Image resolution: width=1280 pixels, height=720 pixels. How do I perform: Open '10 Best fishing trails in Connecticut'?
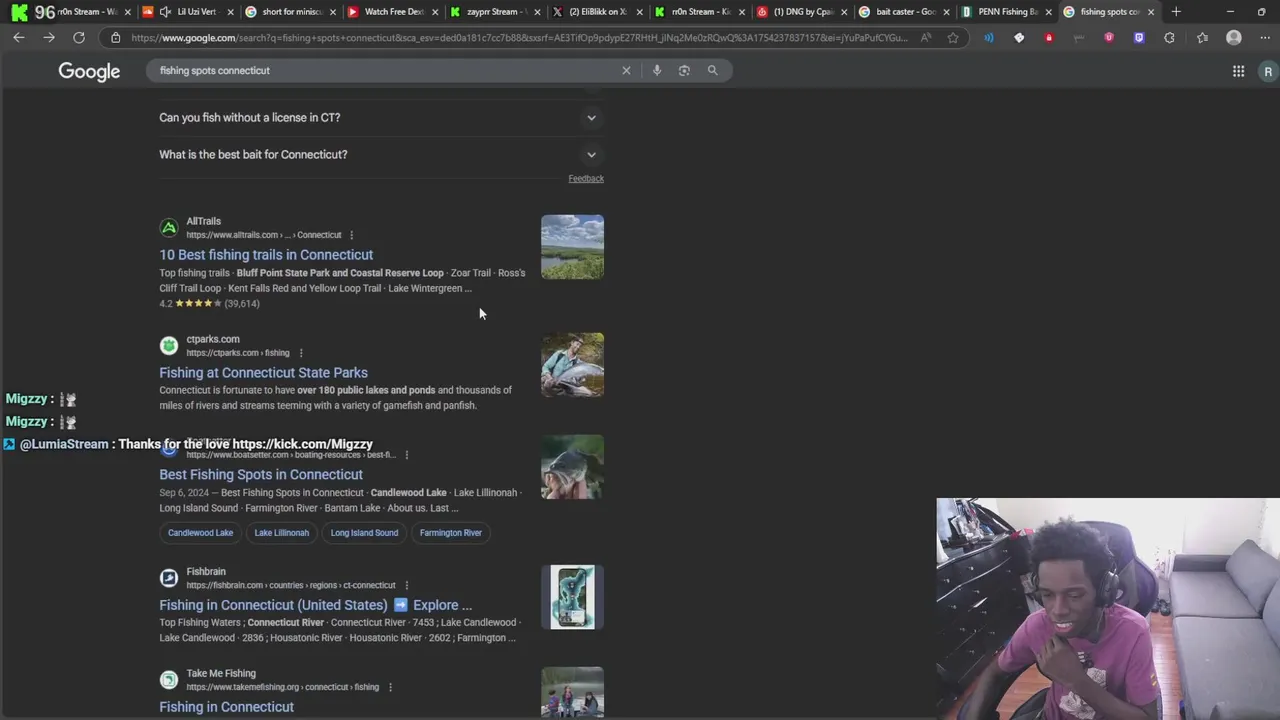click(x=266, y=255)
